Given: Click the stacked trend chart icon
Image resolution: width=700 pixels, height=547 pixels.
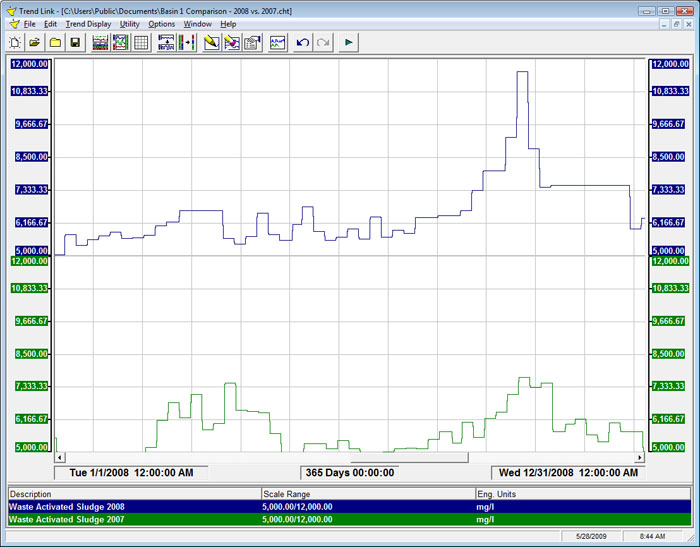Looking at the screenshot, I should (100, 43).
